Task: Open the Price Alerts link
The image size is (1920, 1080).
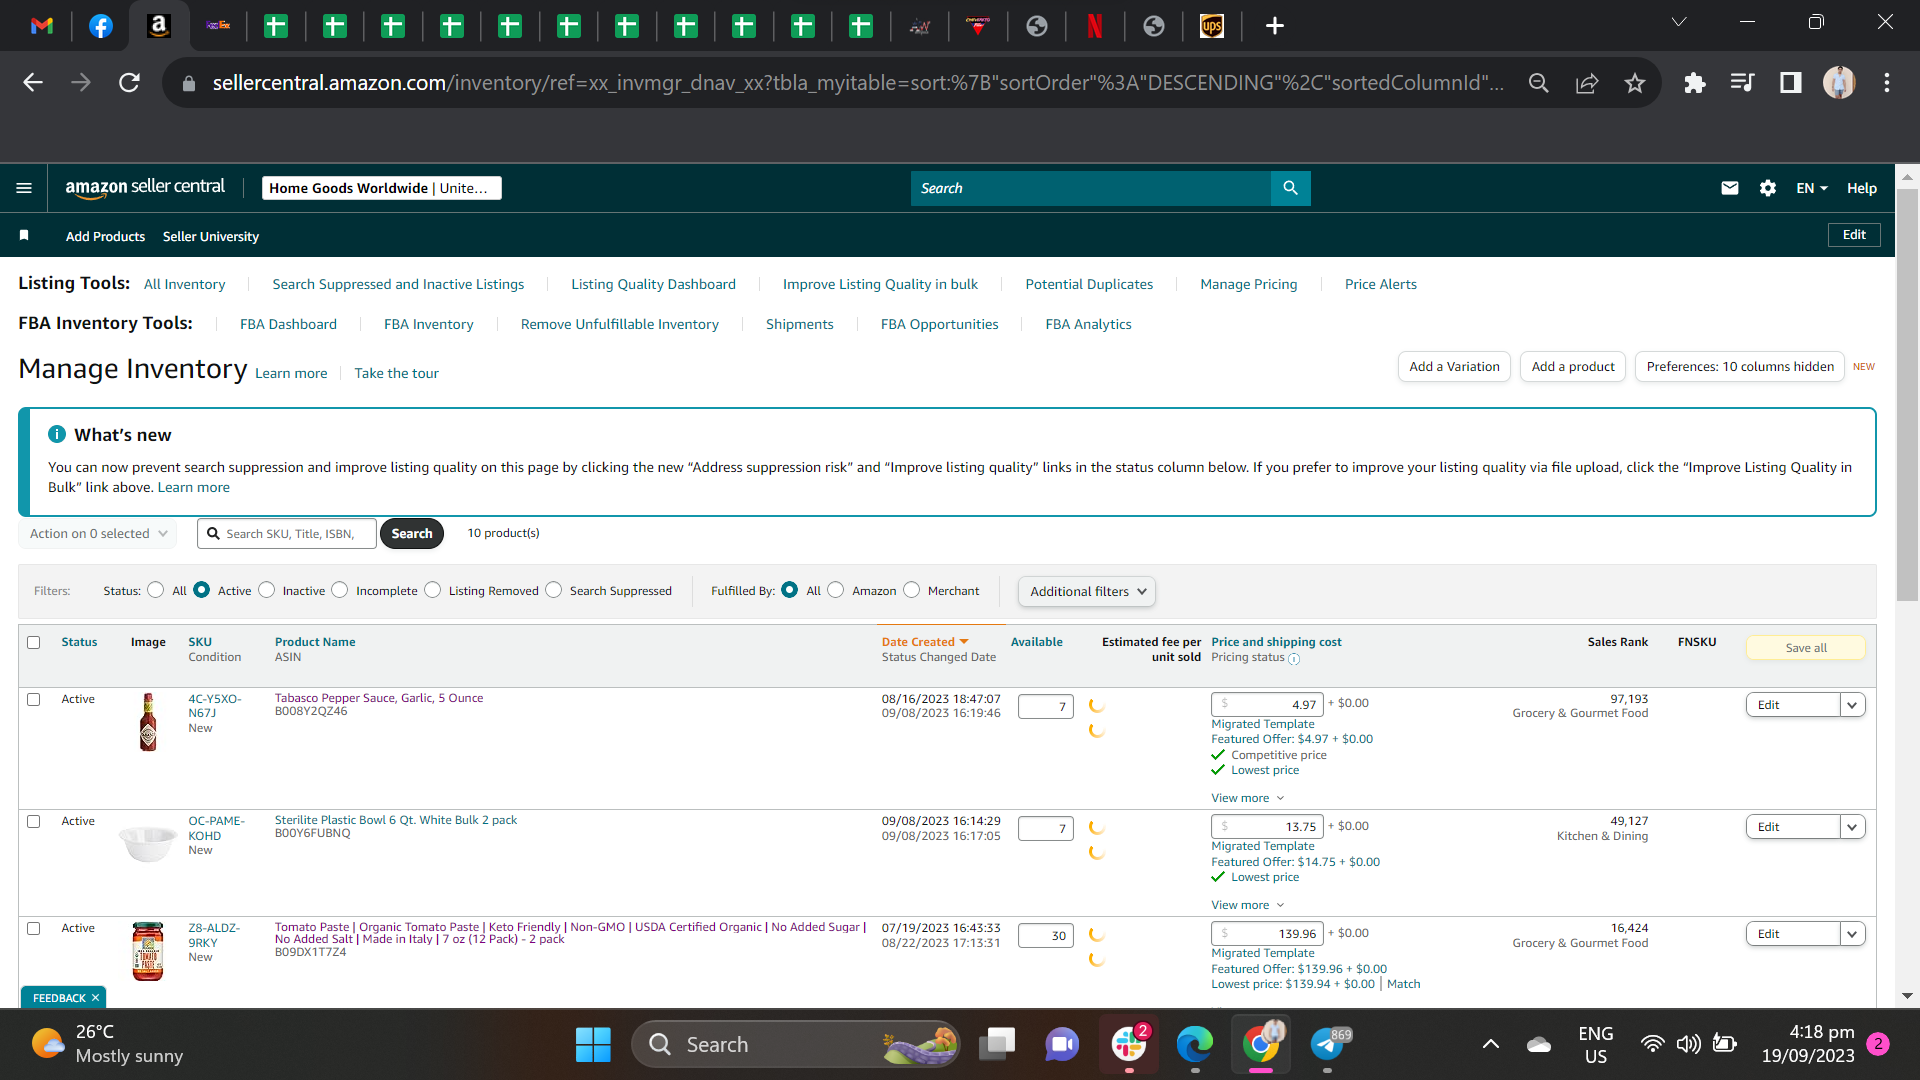Action: (1380, 284)
